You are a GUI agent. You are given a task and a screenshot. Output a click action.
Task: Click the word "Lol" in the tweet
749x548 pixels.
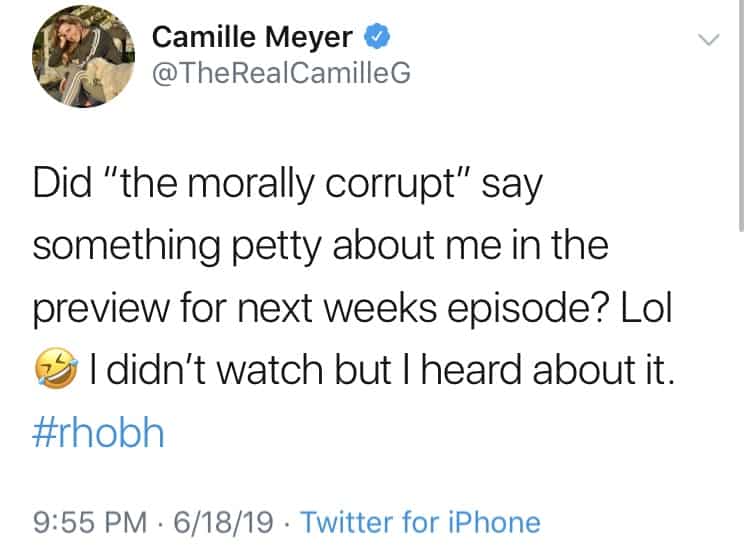click(640, 312)
